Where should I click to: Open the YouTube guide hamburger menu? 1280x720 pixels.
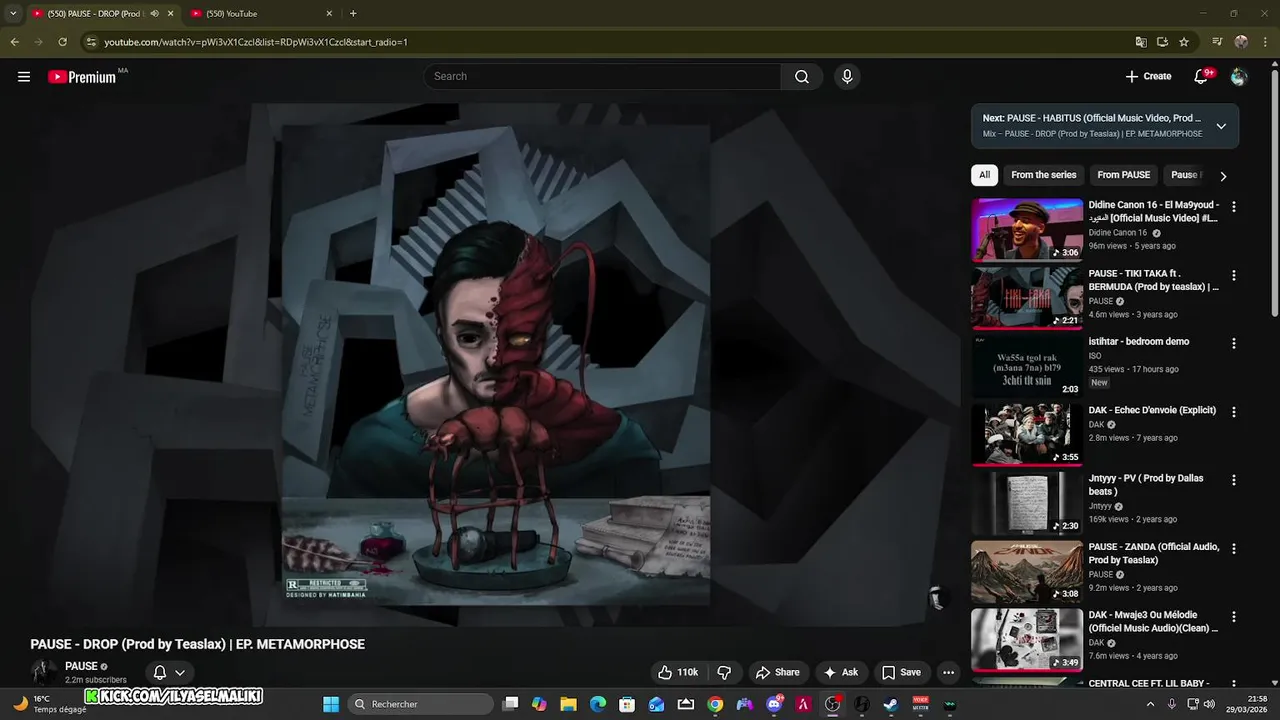coord(24,77)
